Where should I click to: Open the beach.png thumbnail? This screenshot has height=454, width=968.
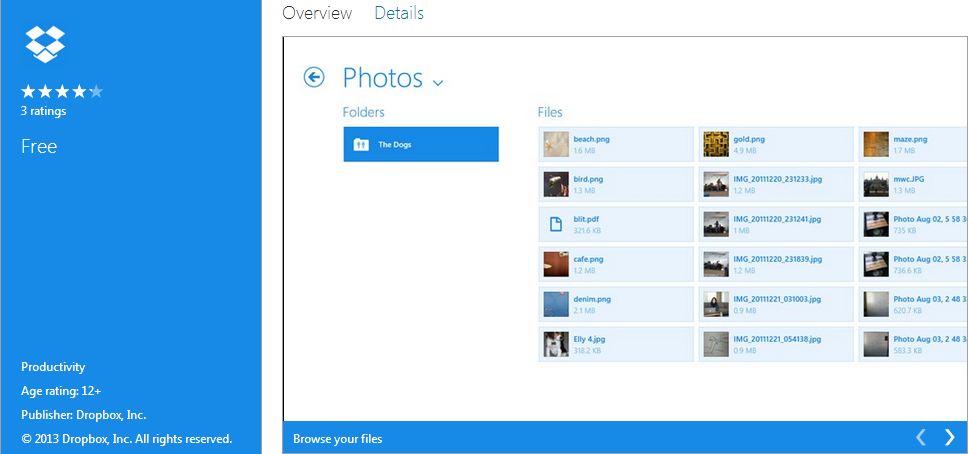(x=556, y=145)
